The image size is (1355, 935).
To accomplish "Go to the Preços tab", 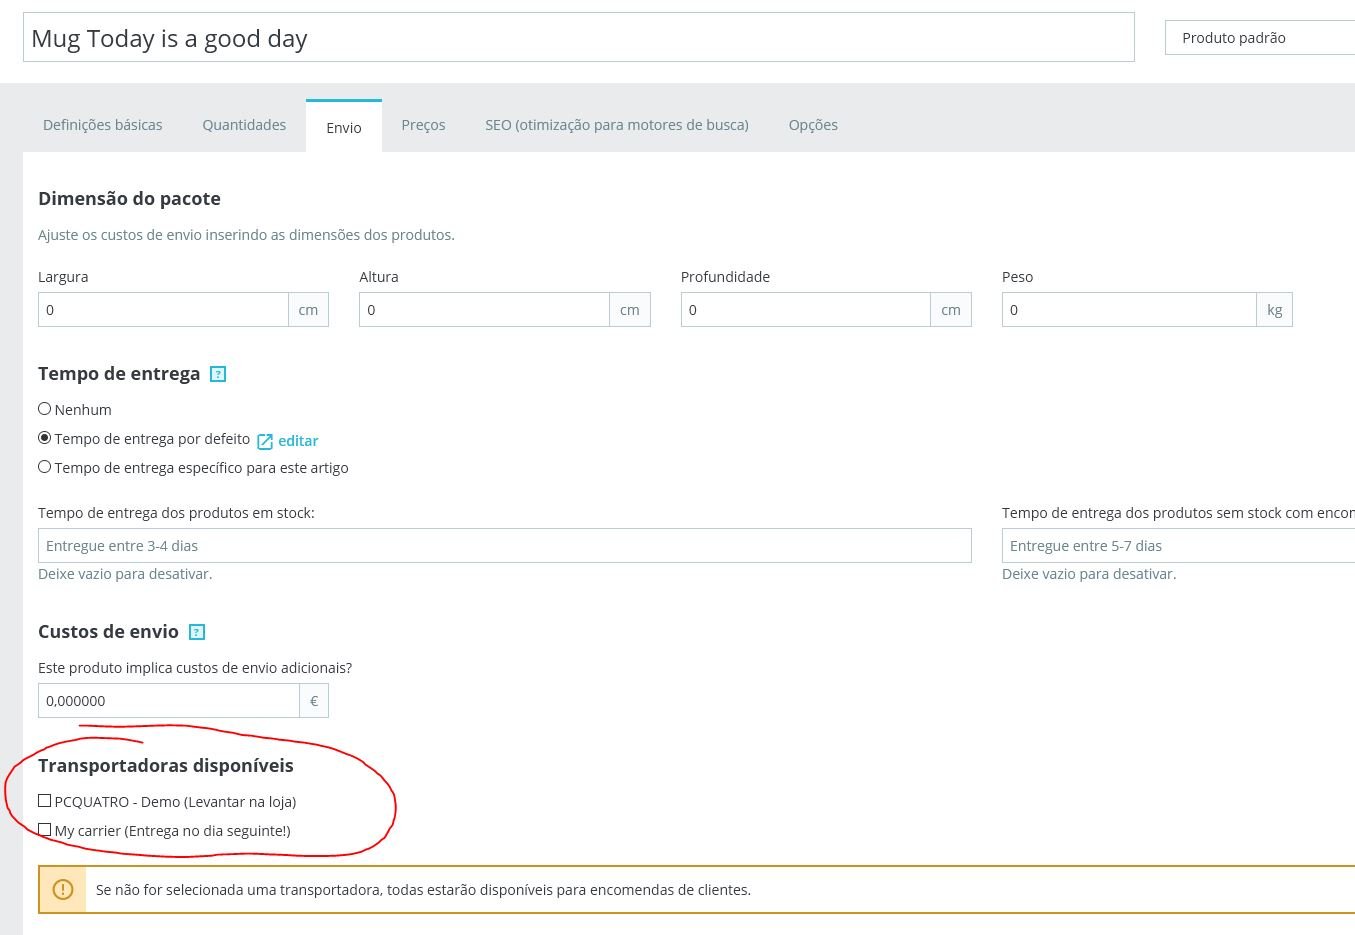I will [423, 125].
